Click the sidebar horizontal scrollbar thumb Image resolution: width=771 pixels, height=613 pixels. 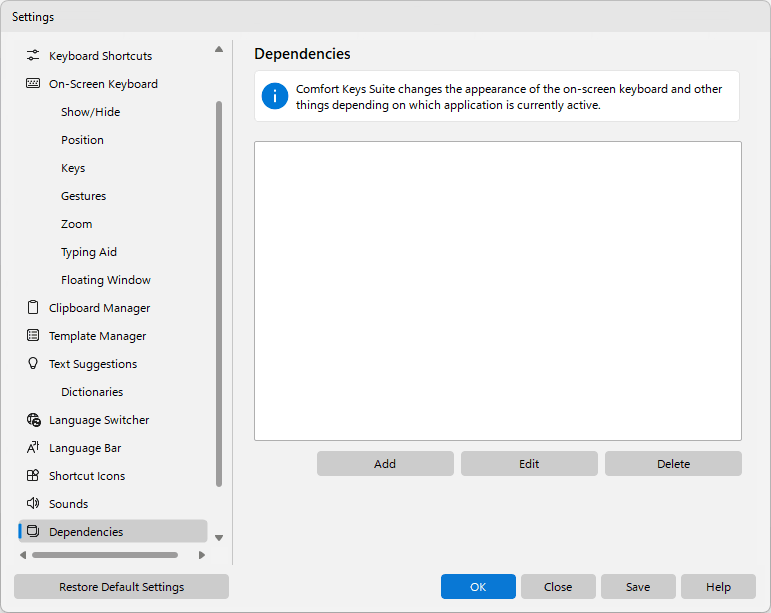pos(105,555)
